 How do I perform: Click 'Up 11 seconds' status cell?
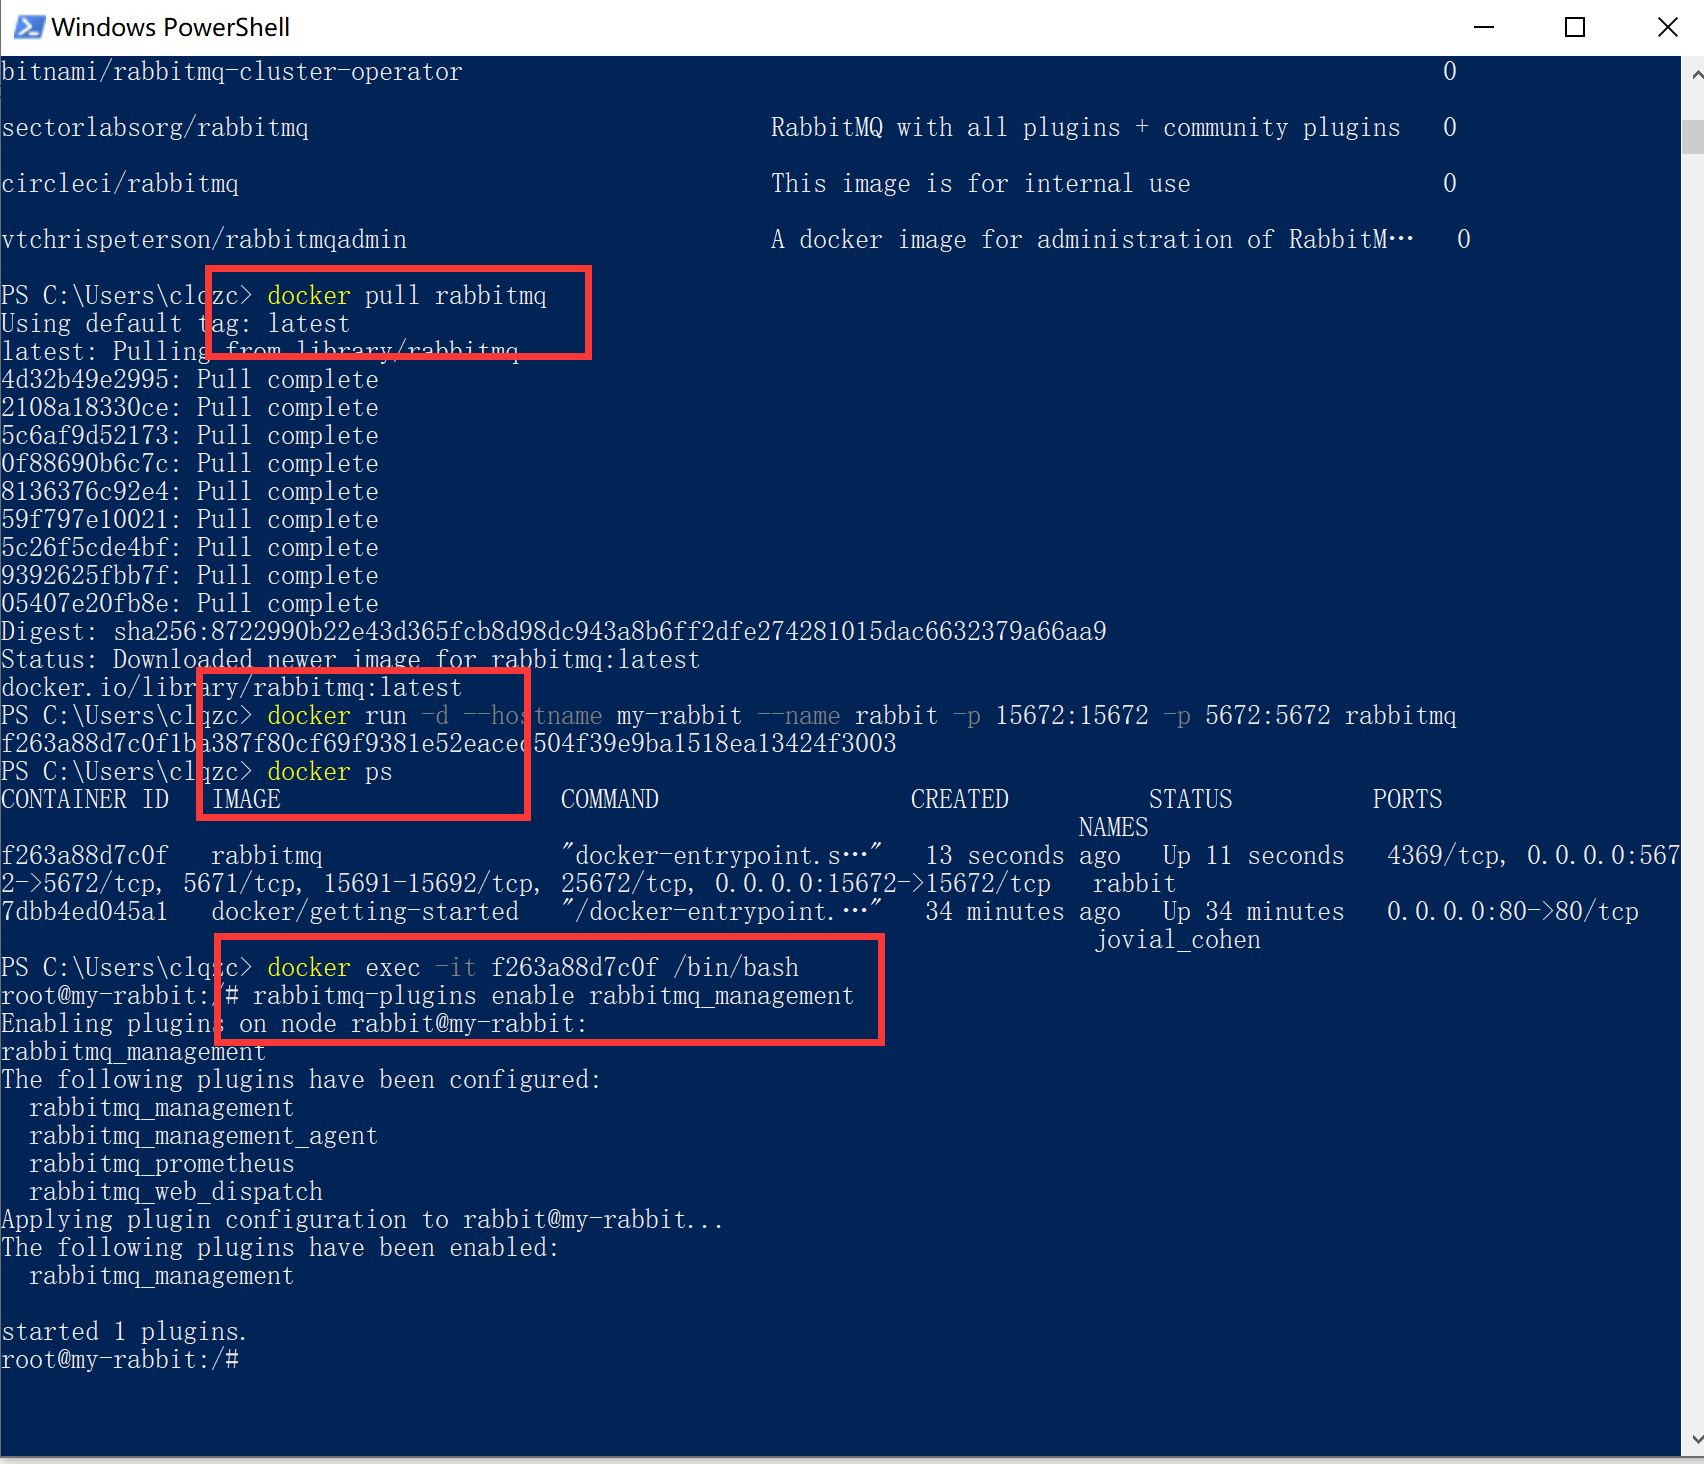click(1254, 856)
